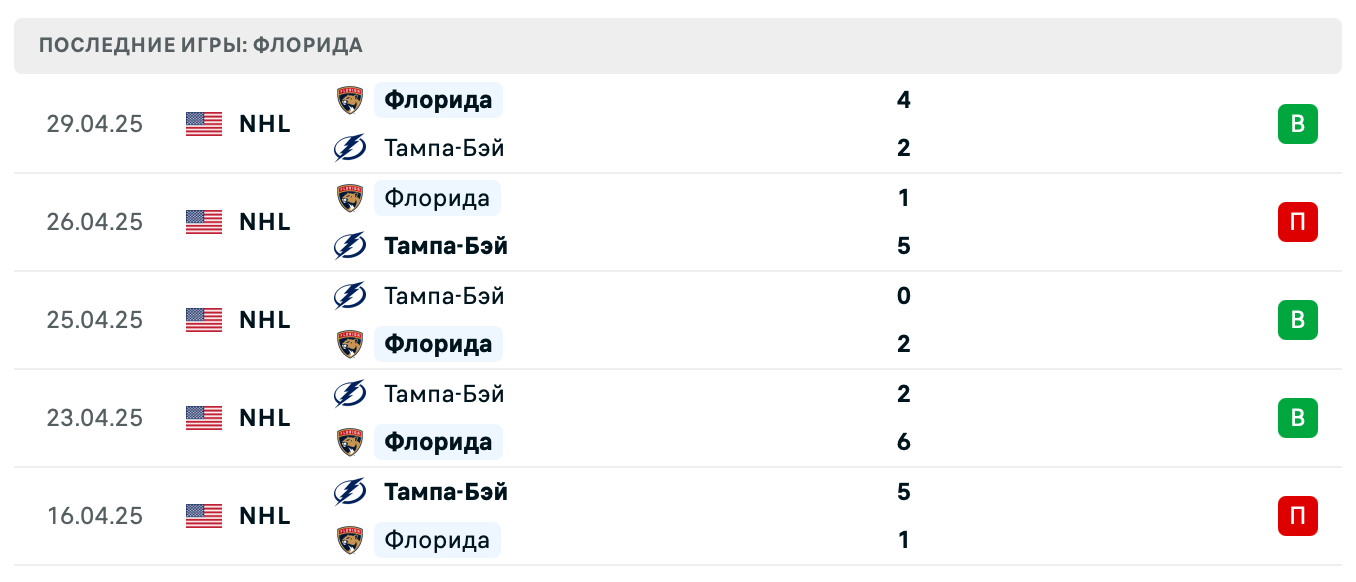
Task: Click the USA flag in the 16.04.25 row
Action: coord(203,516)
